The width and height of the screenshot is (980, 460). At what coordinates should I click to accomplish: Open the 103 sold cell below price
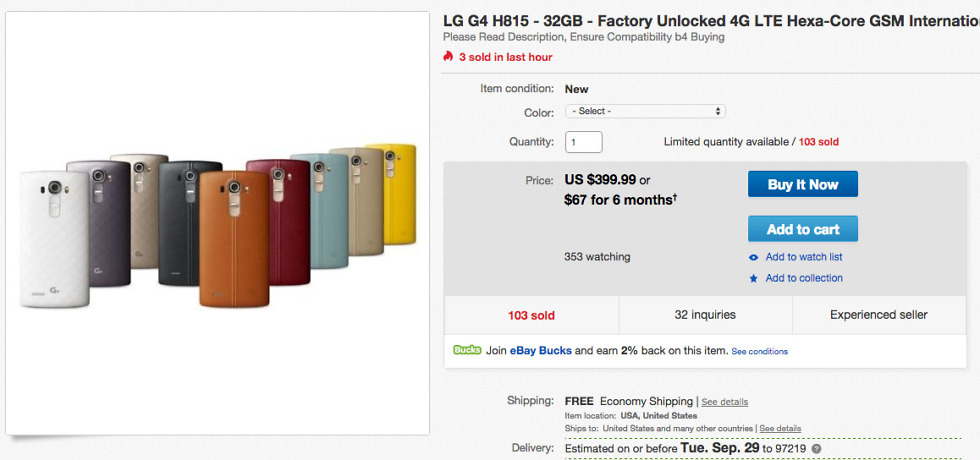click(531, 315)
